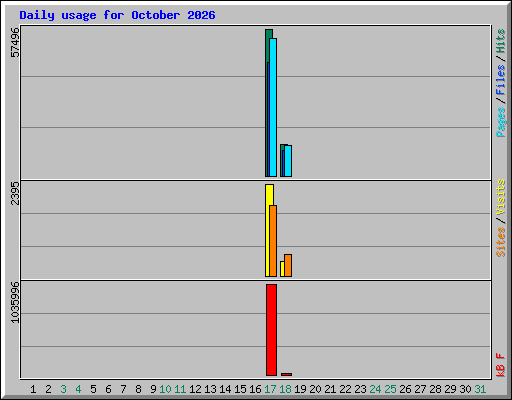Click green day label 4
This screenshot has height=400, width=512.
point(78,389)
